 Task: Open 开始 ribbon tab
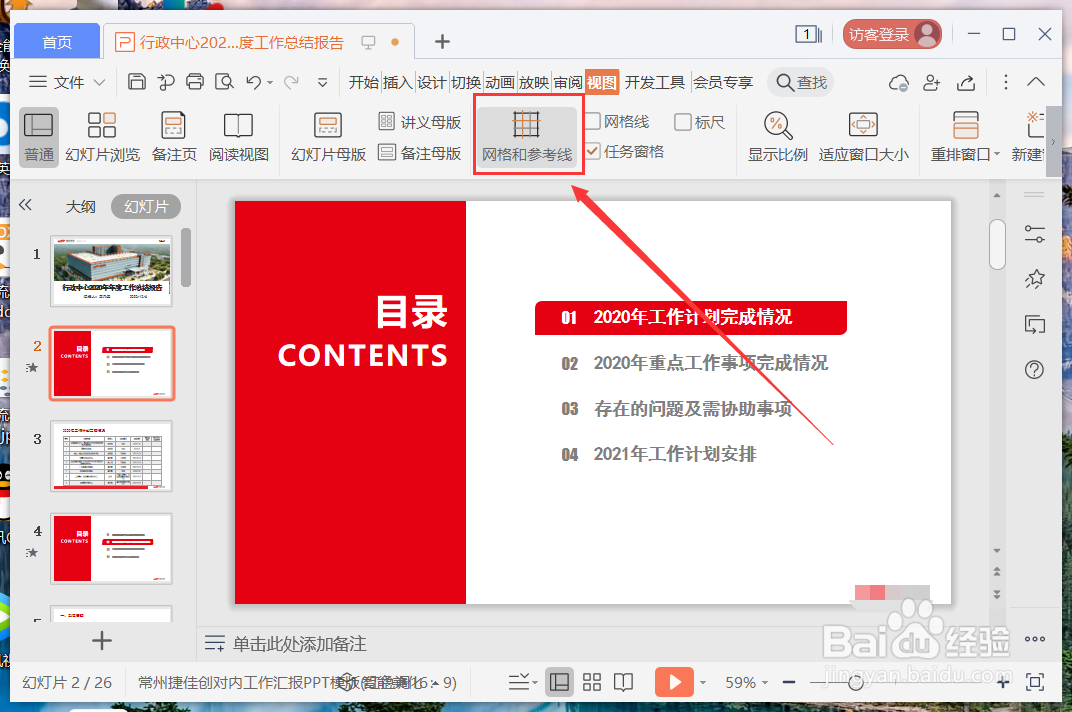[x=363, y=83]
